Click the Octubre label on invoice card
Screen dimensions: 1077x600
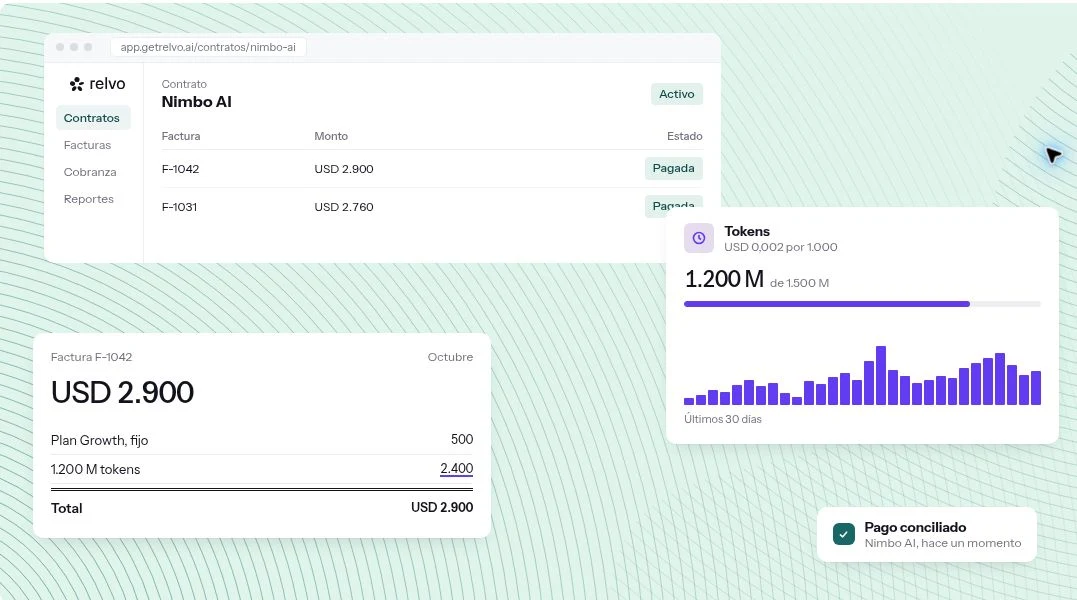tap(450, 357)
